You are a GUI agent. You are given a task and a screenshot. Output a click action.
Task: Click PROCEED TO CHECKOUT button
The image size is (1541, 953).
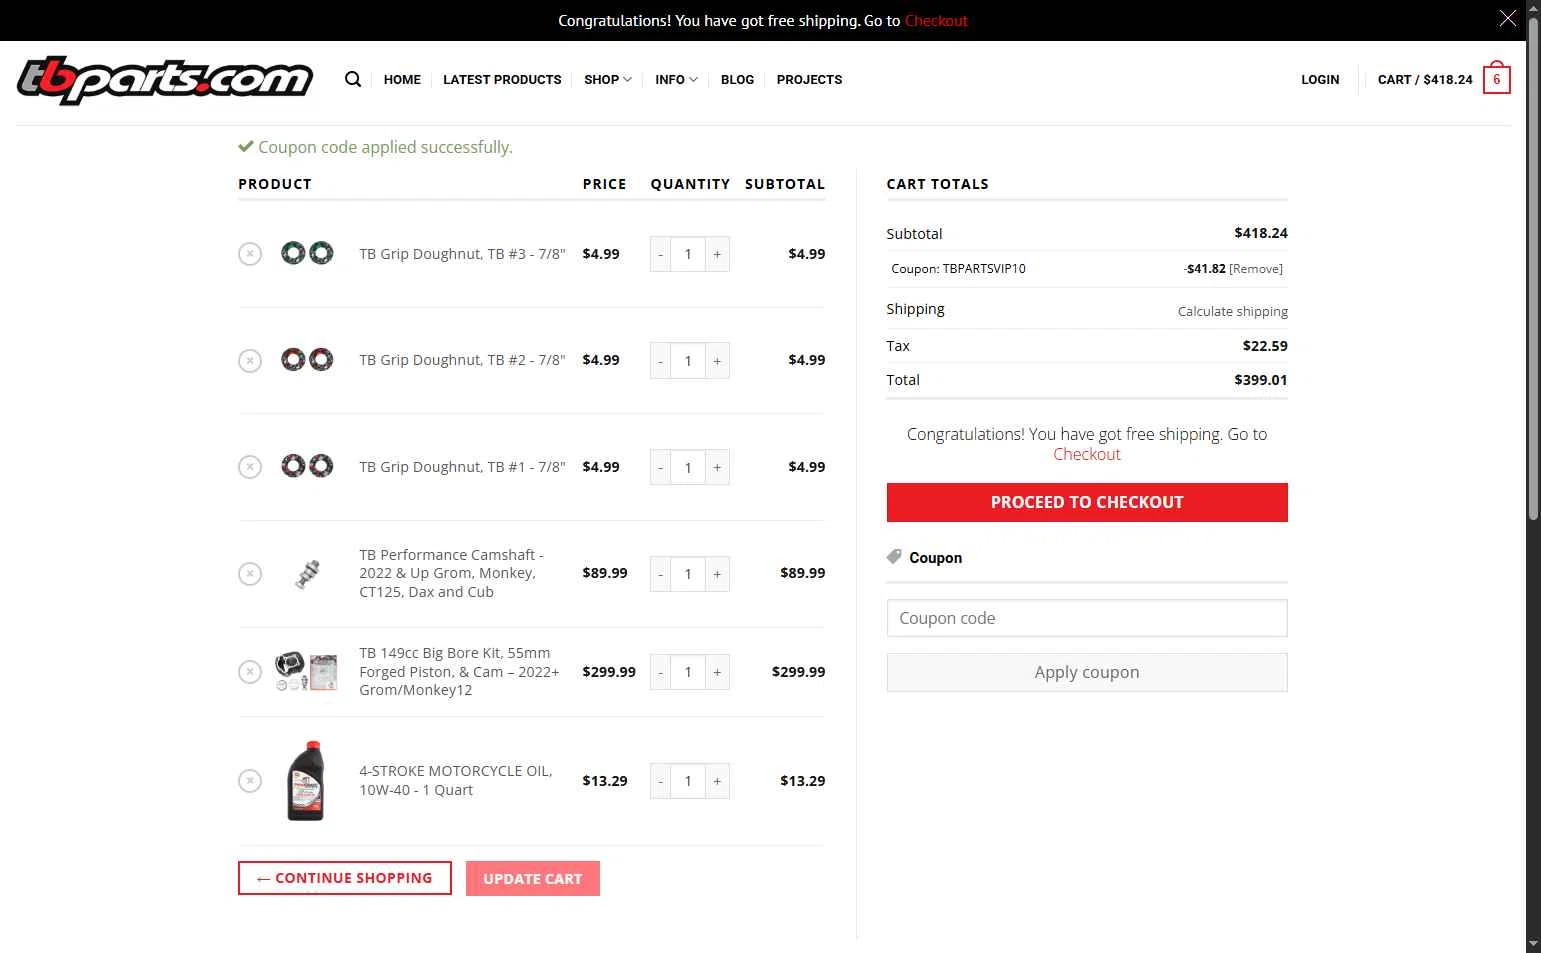pyautogui.click(x=1087, y=502)
